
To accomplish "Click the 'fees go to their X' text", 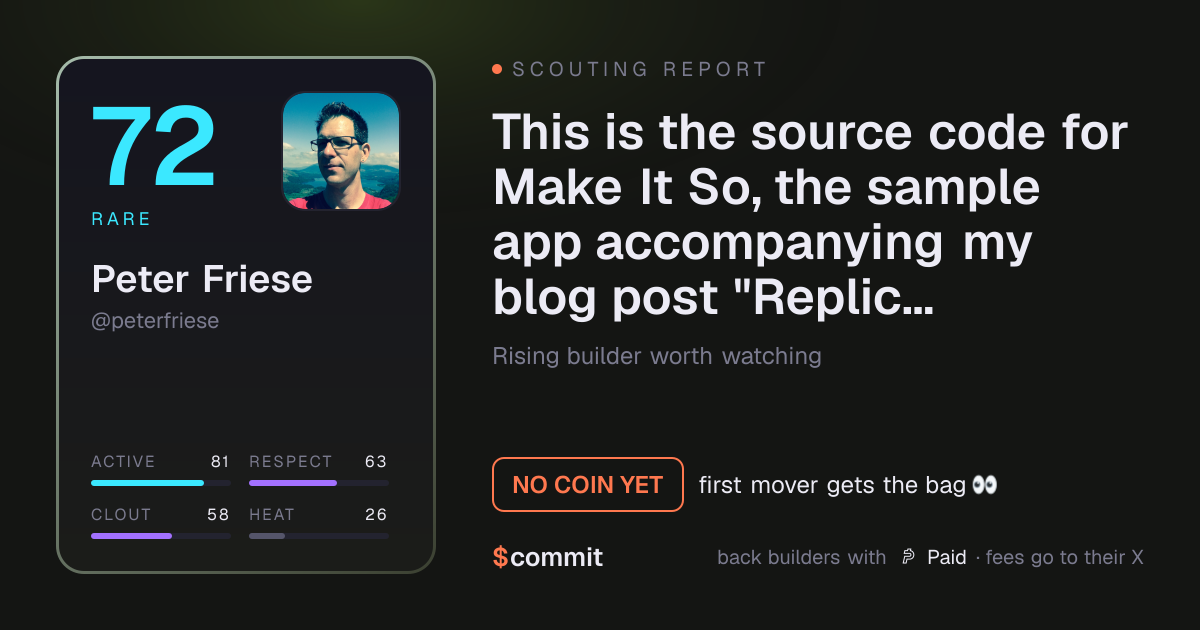I will pos(1064,557).
